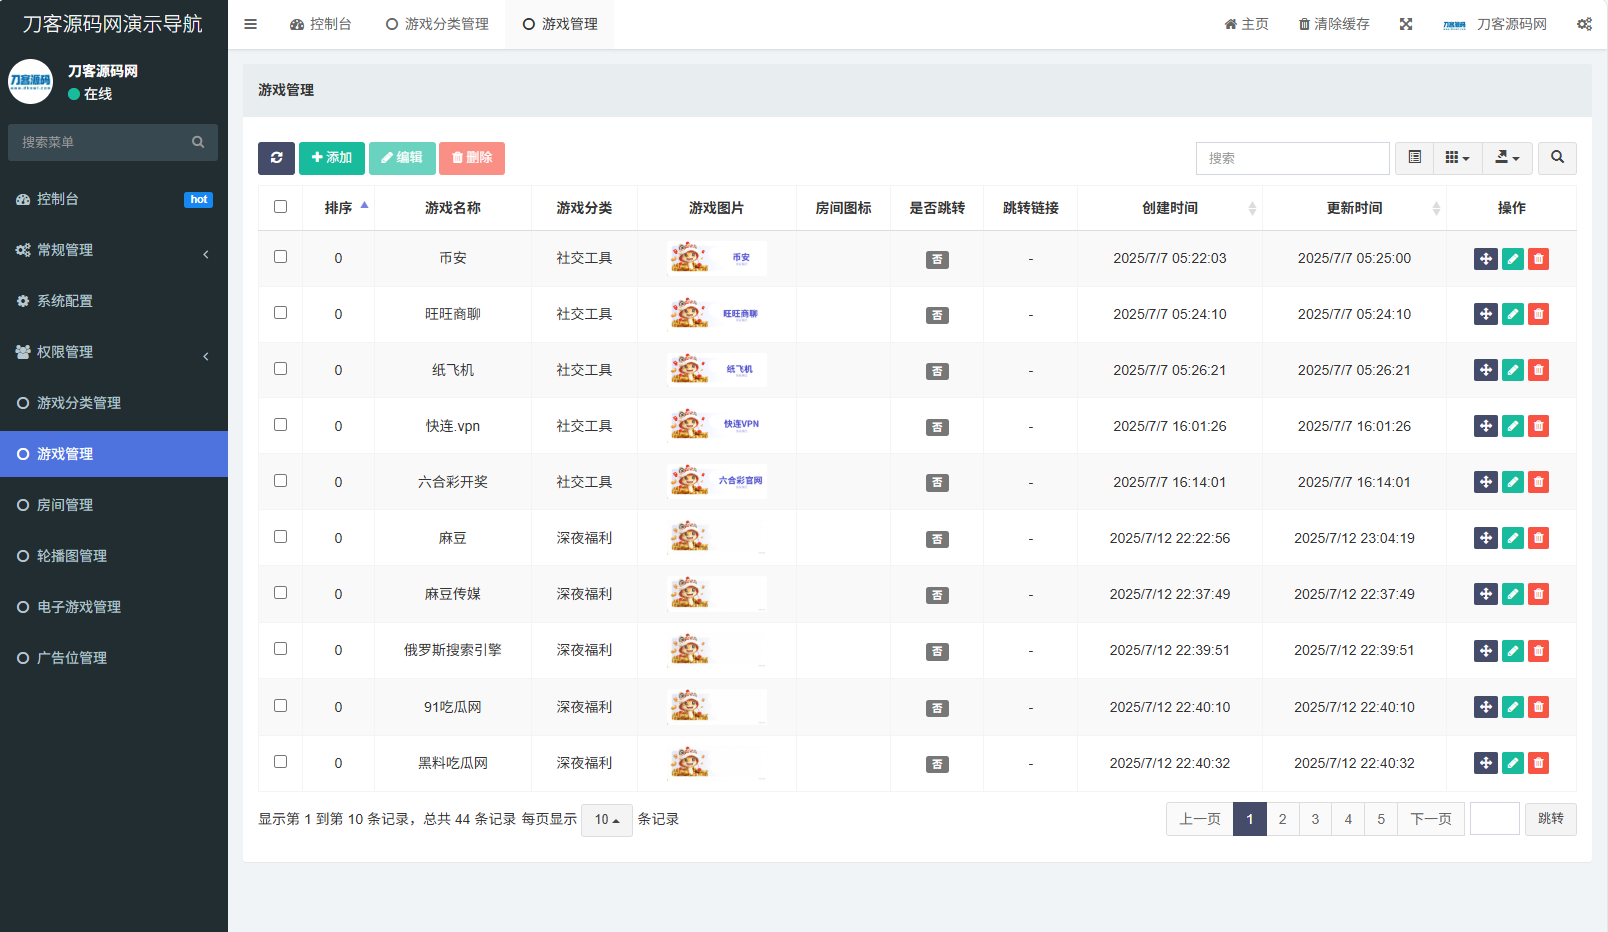Viewport: 1608px width, 932px height.
Task: Check the checkbox for 纸飞机 row
Action: click(280, 369)
